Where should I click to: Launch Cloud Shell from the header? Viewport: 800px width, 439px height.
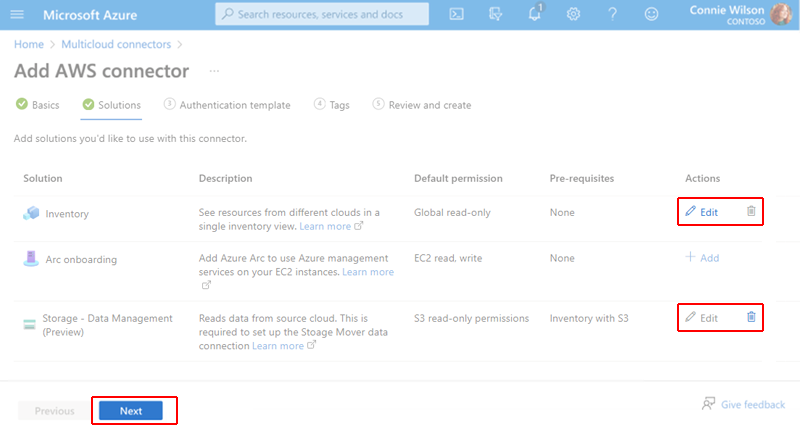coord(457,14)
